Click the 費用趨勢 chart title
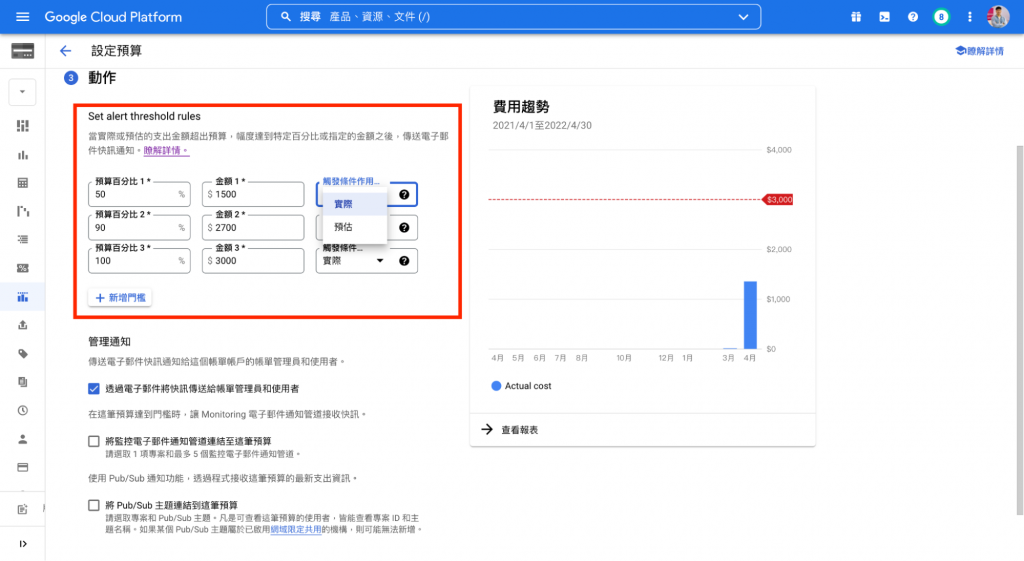The width and height of the screenshot is (1024, 561). point(521,107)
